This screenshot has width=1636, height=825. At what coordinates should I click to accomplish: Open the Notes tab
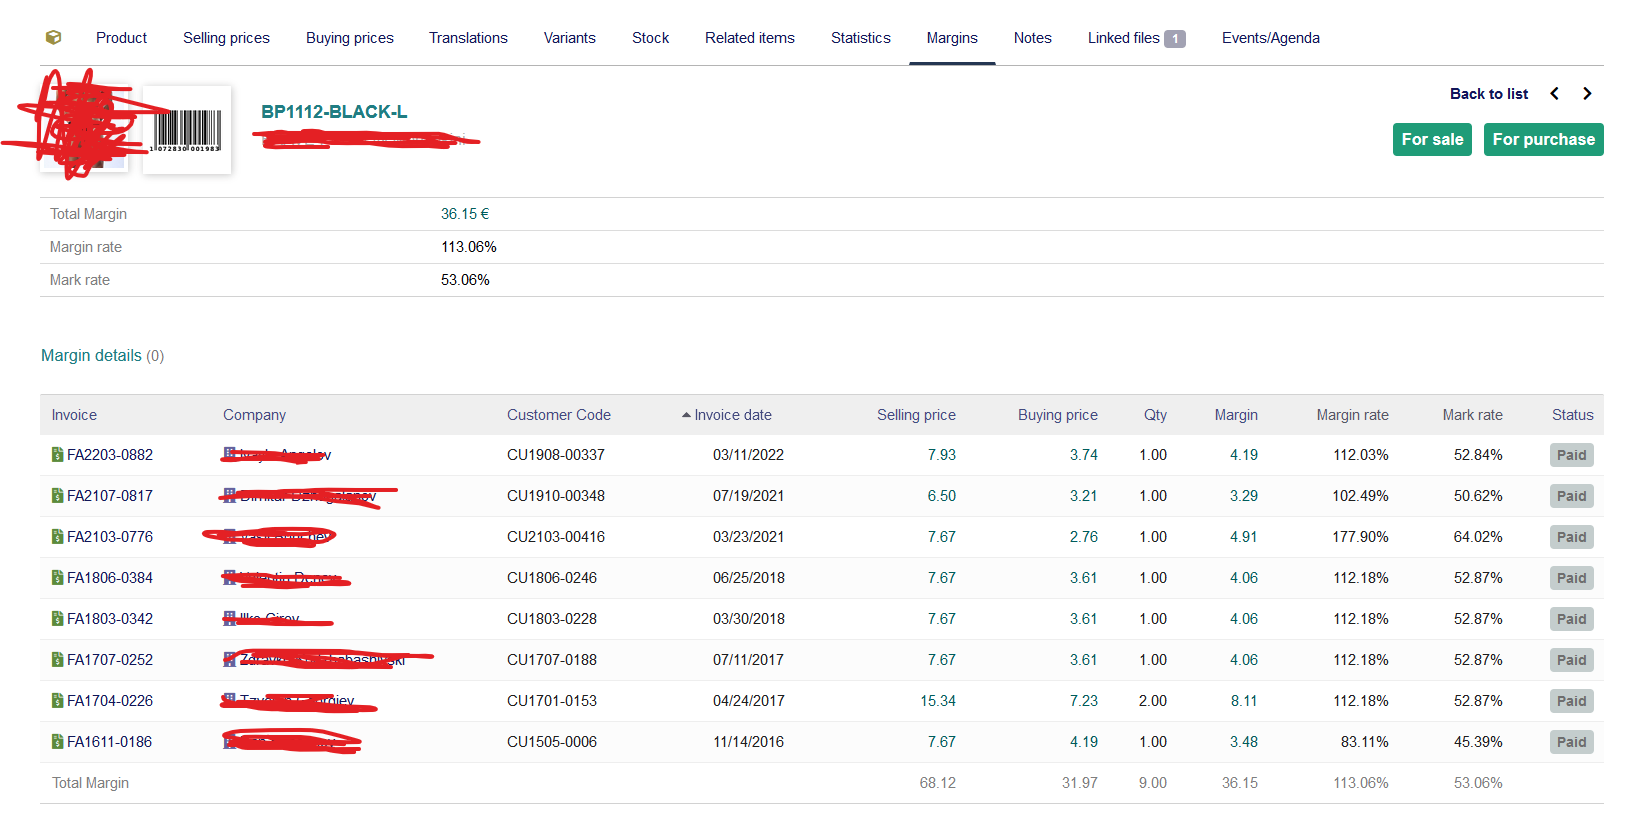pyautogui.click(x=1033, y=38)
